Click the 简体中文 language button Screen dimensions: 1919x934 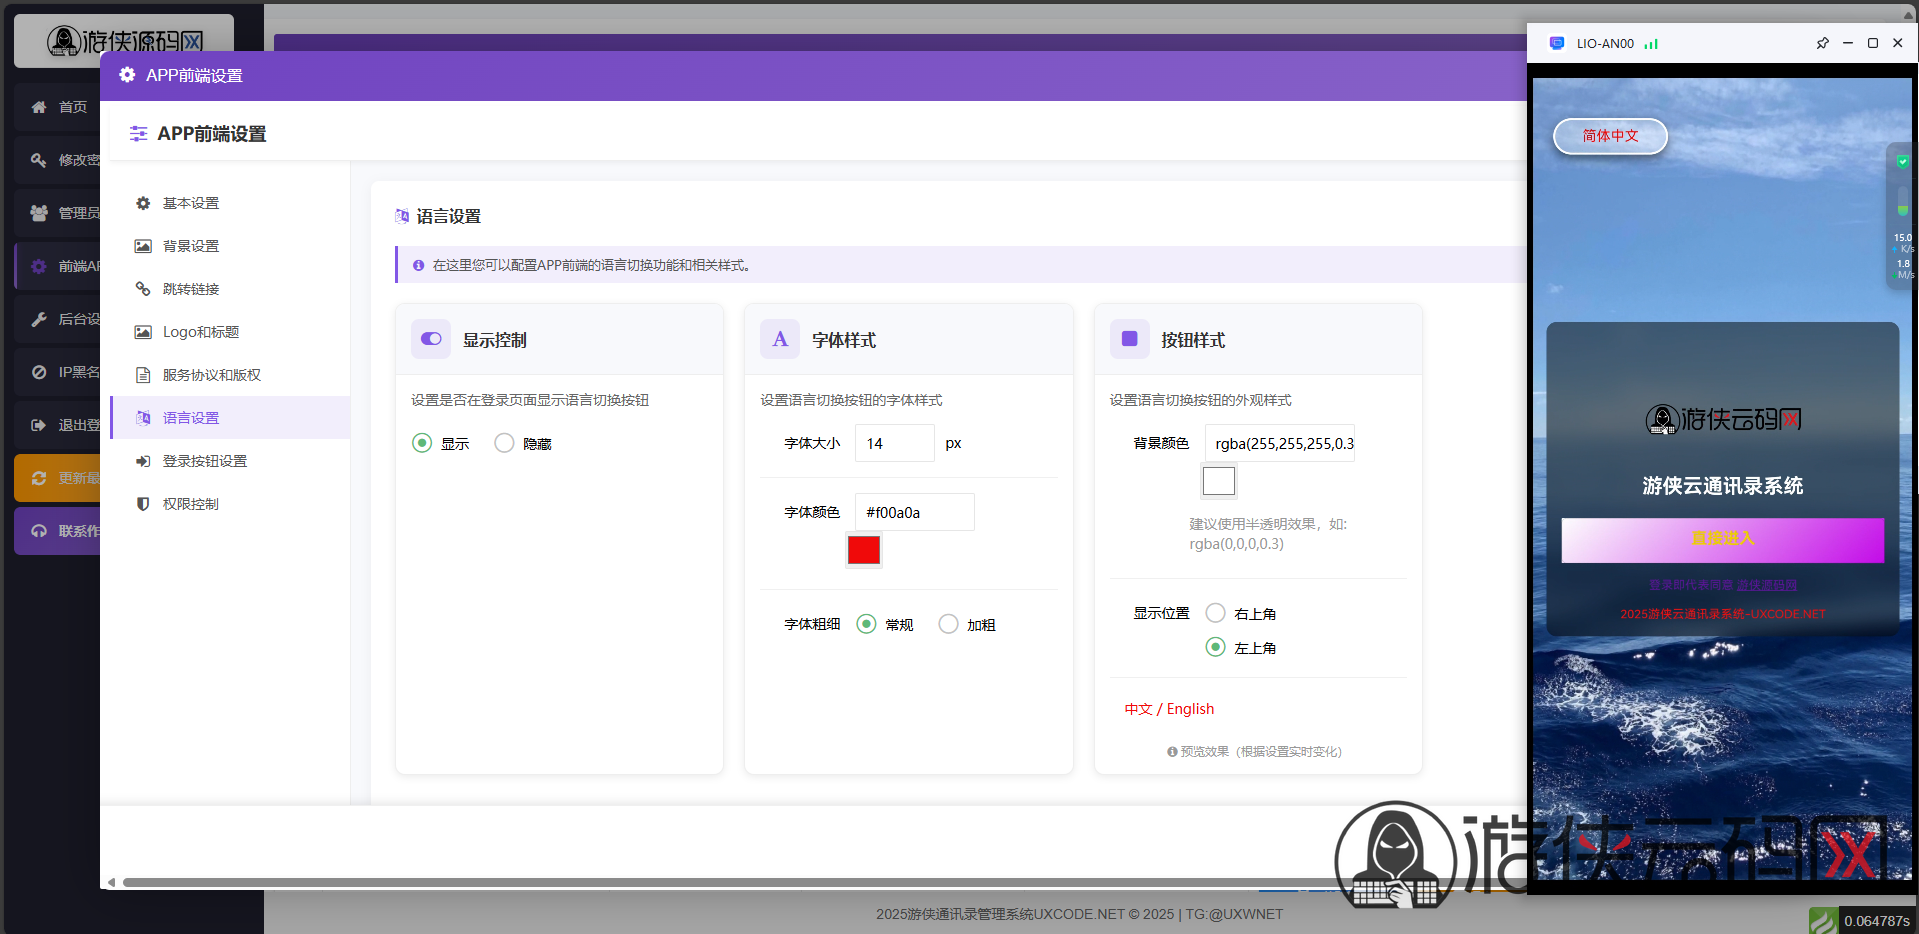point(1610,136)
